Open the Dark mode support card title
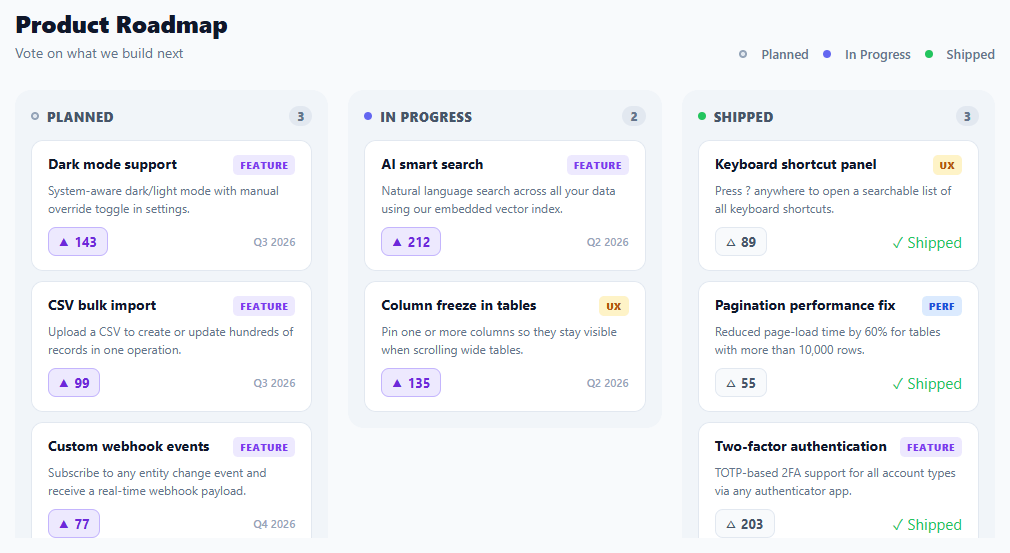The height and width of the screenshot is (553, 1010). (112, 165)
